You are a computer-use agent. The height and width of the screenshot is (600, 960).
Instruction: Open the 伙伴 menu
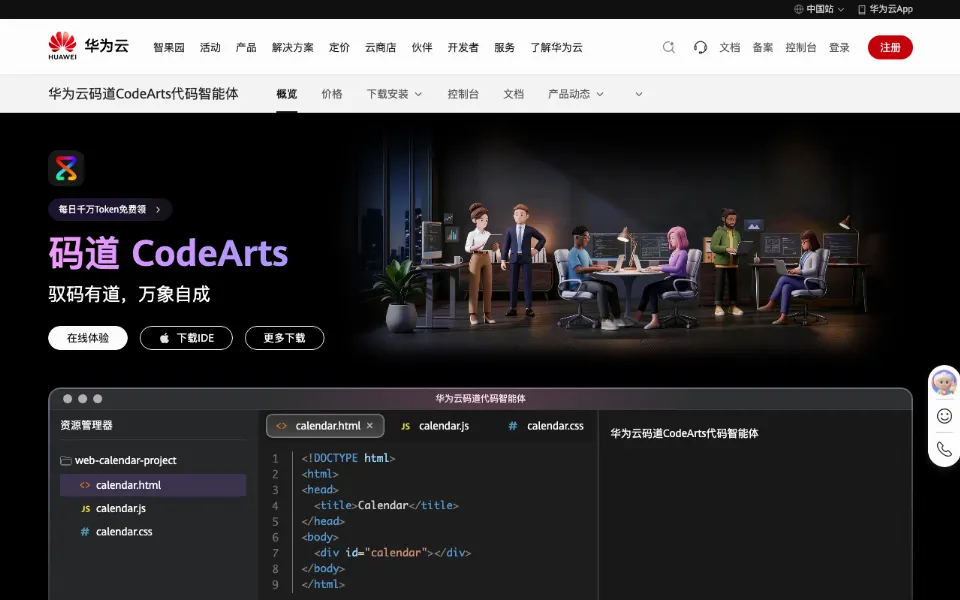[x=422, y=47]
